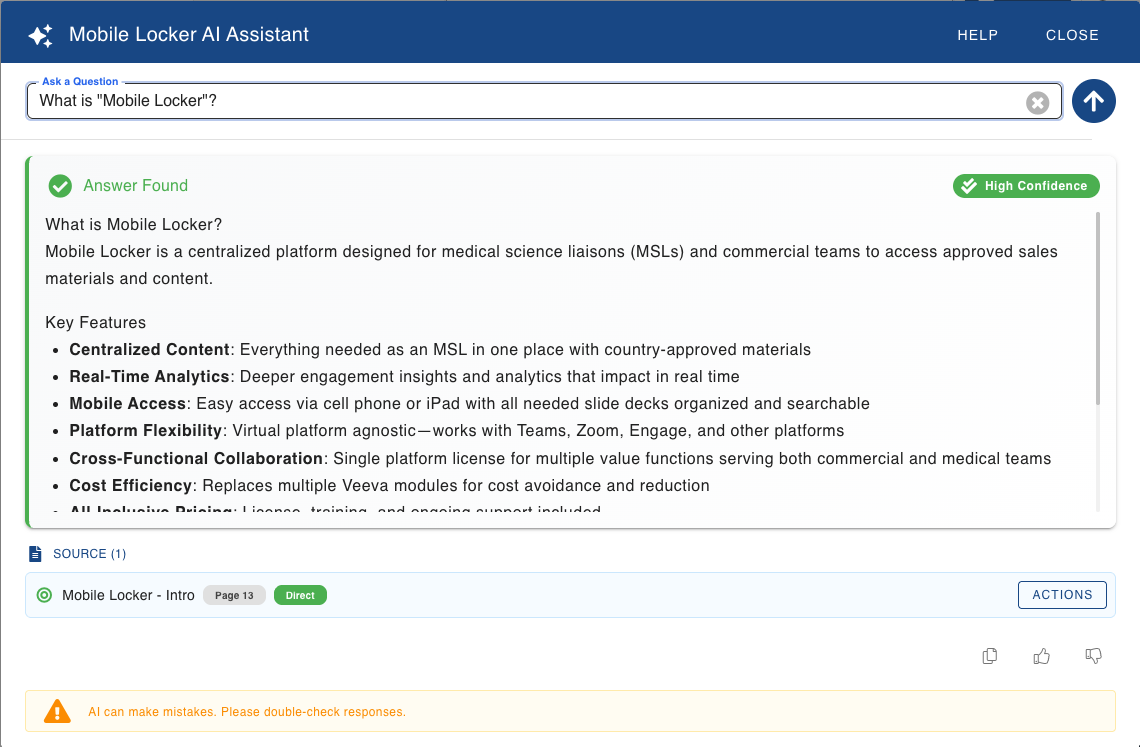The height and width of the screenshot is (747, 1140).
Task: Click the High Confidence badge
Action: tap(1026, 186)
